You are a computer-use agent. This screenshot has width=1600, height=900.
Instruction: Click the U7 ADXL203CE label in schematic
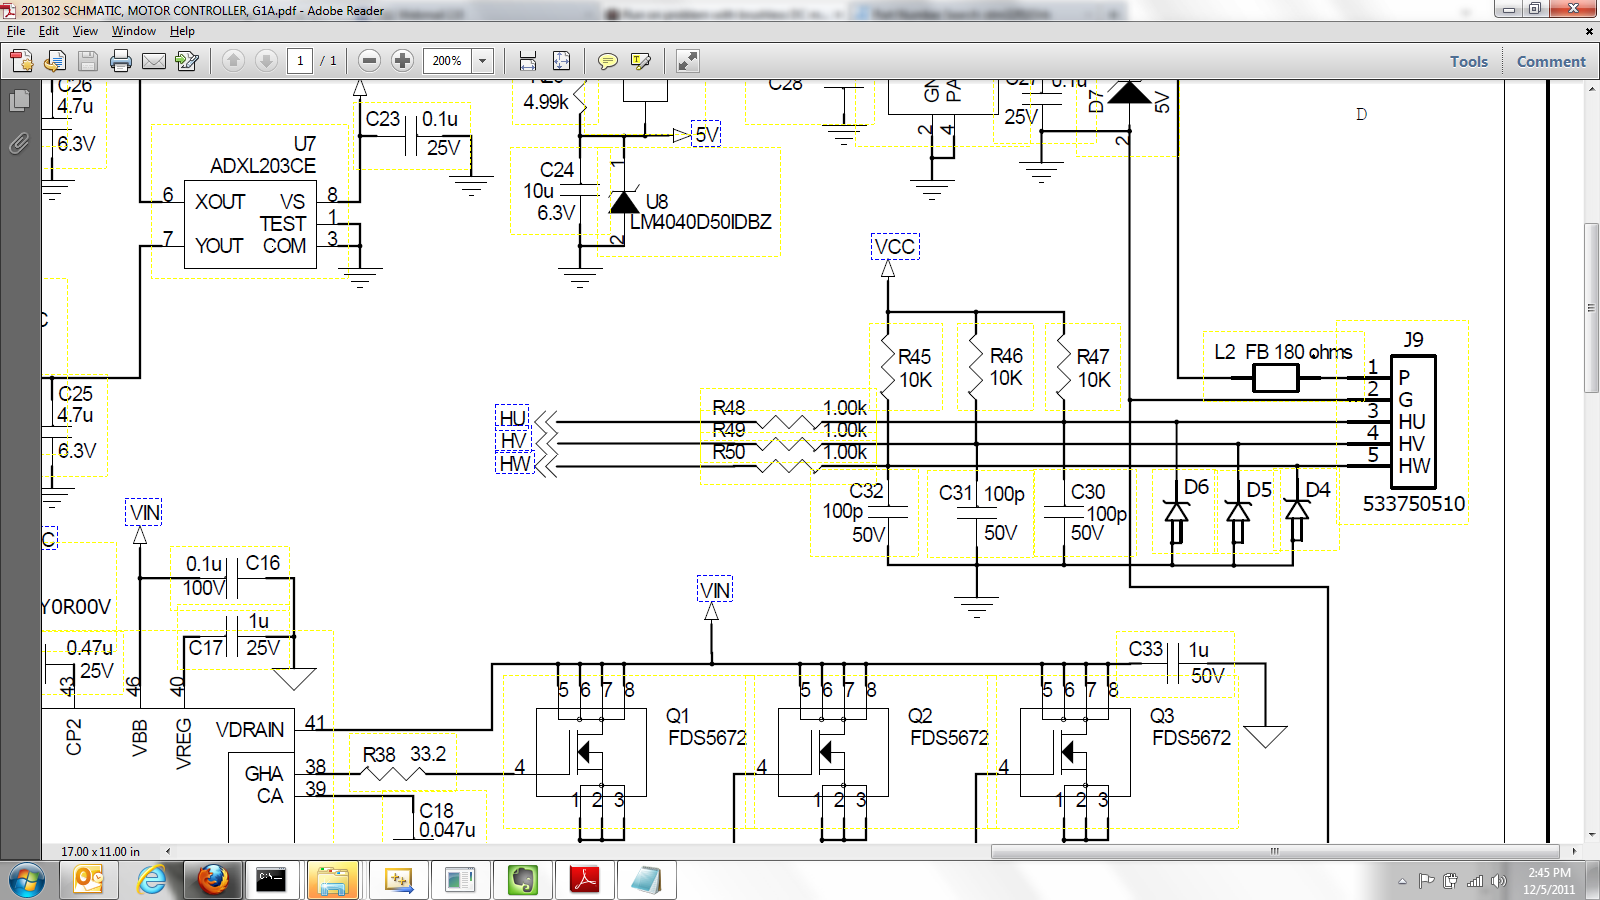click(263, 155)
